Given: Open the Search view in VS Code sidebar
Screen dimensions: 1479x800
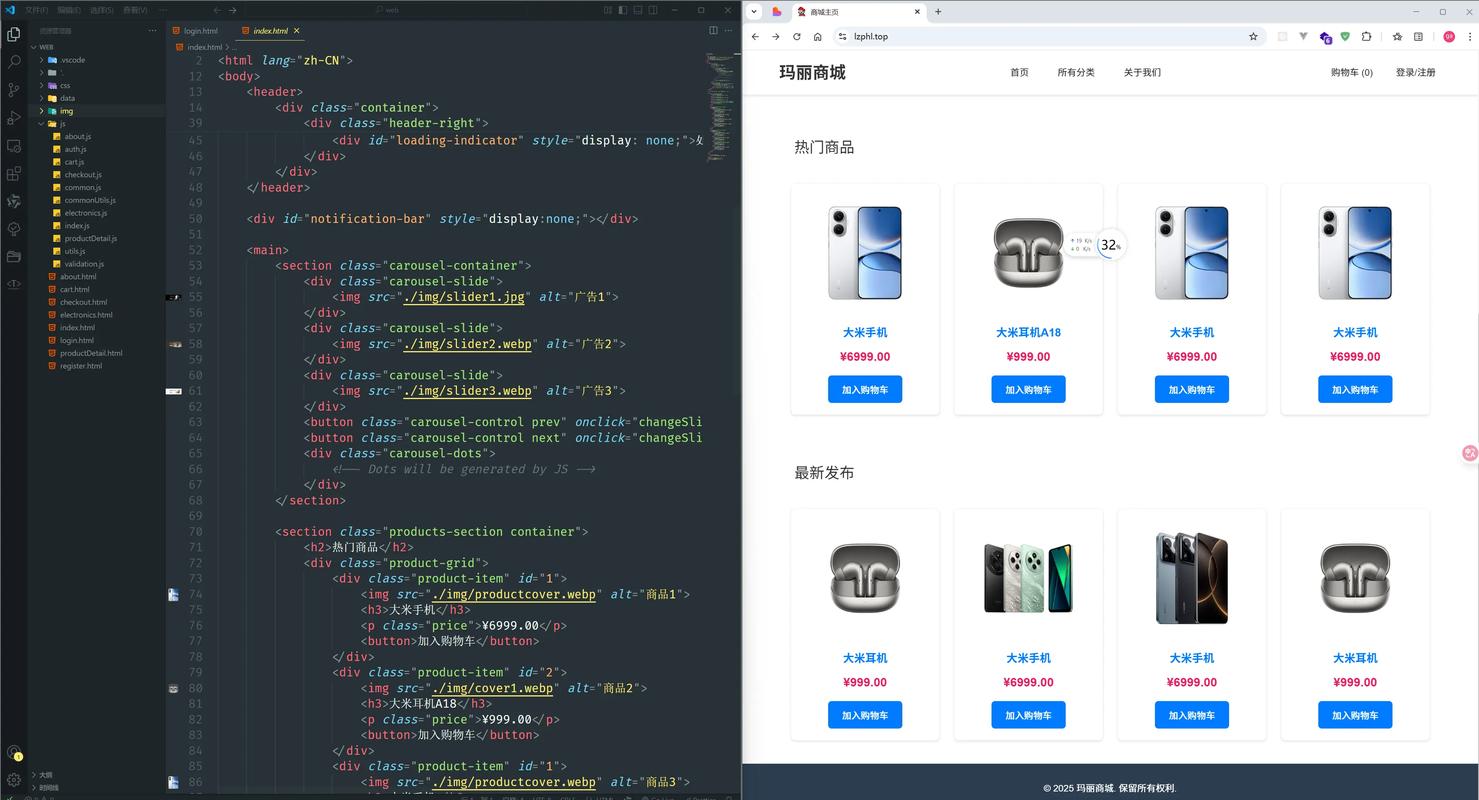Looking at the screenshot, I should tap(13, 61).
